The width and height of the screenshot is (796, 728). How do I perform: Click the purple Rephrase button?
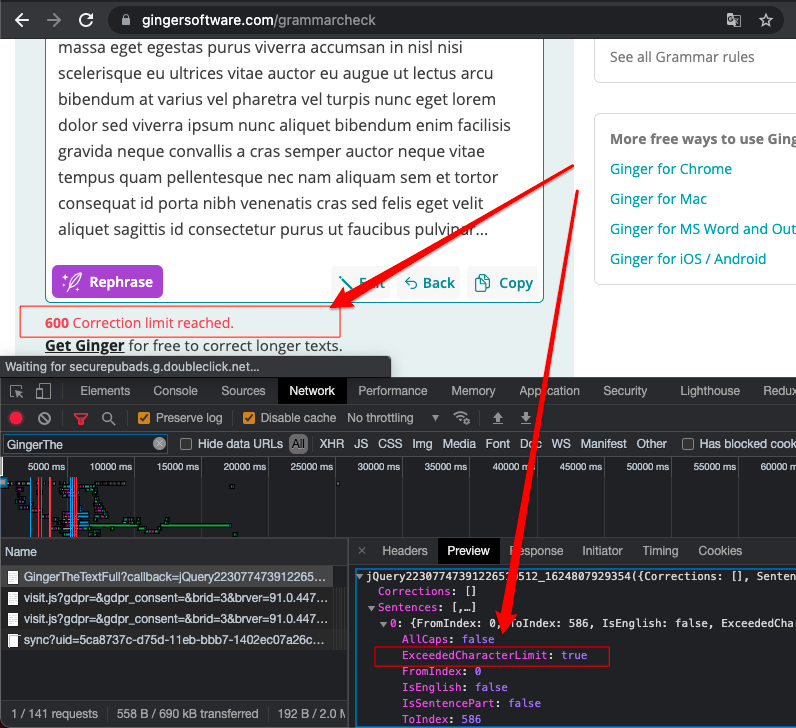coord(108,282)
